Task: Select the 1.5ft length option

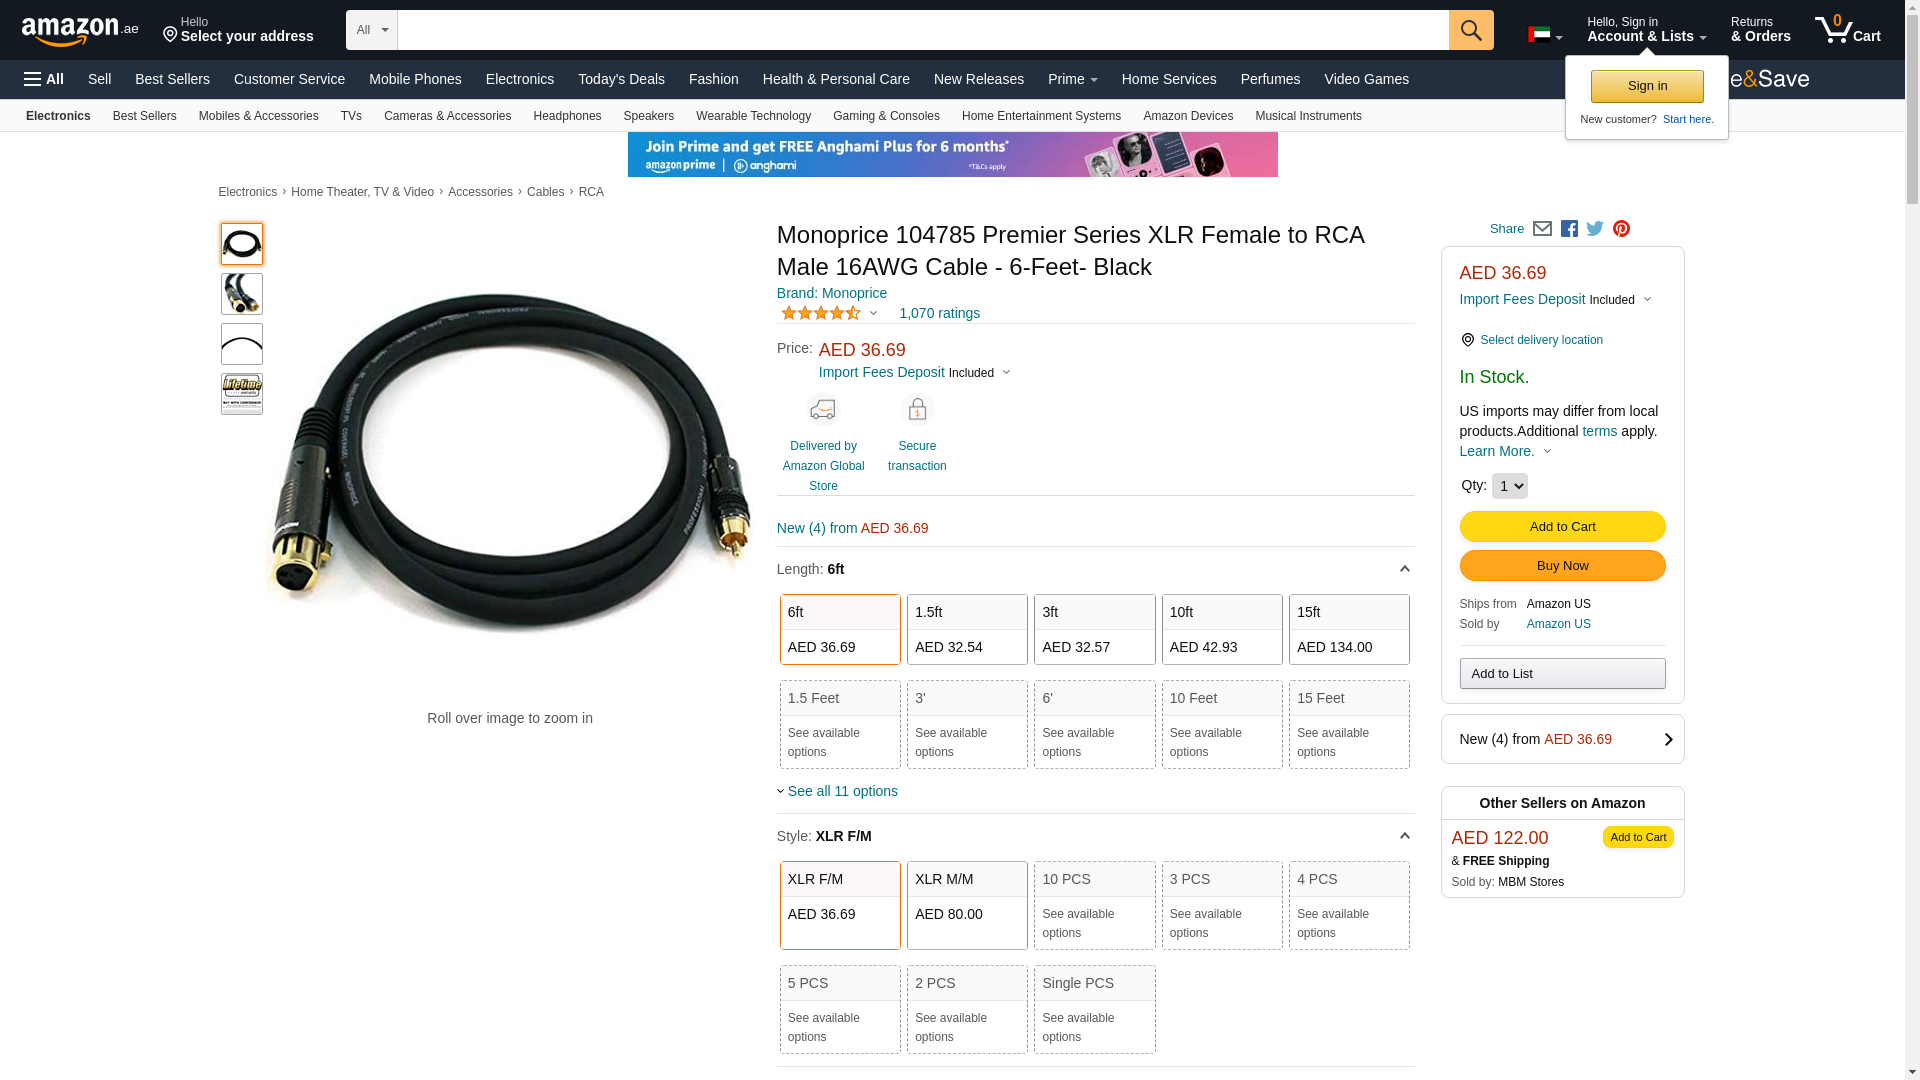Action: (966, 629)
